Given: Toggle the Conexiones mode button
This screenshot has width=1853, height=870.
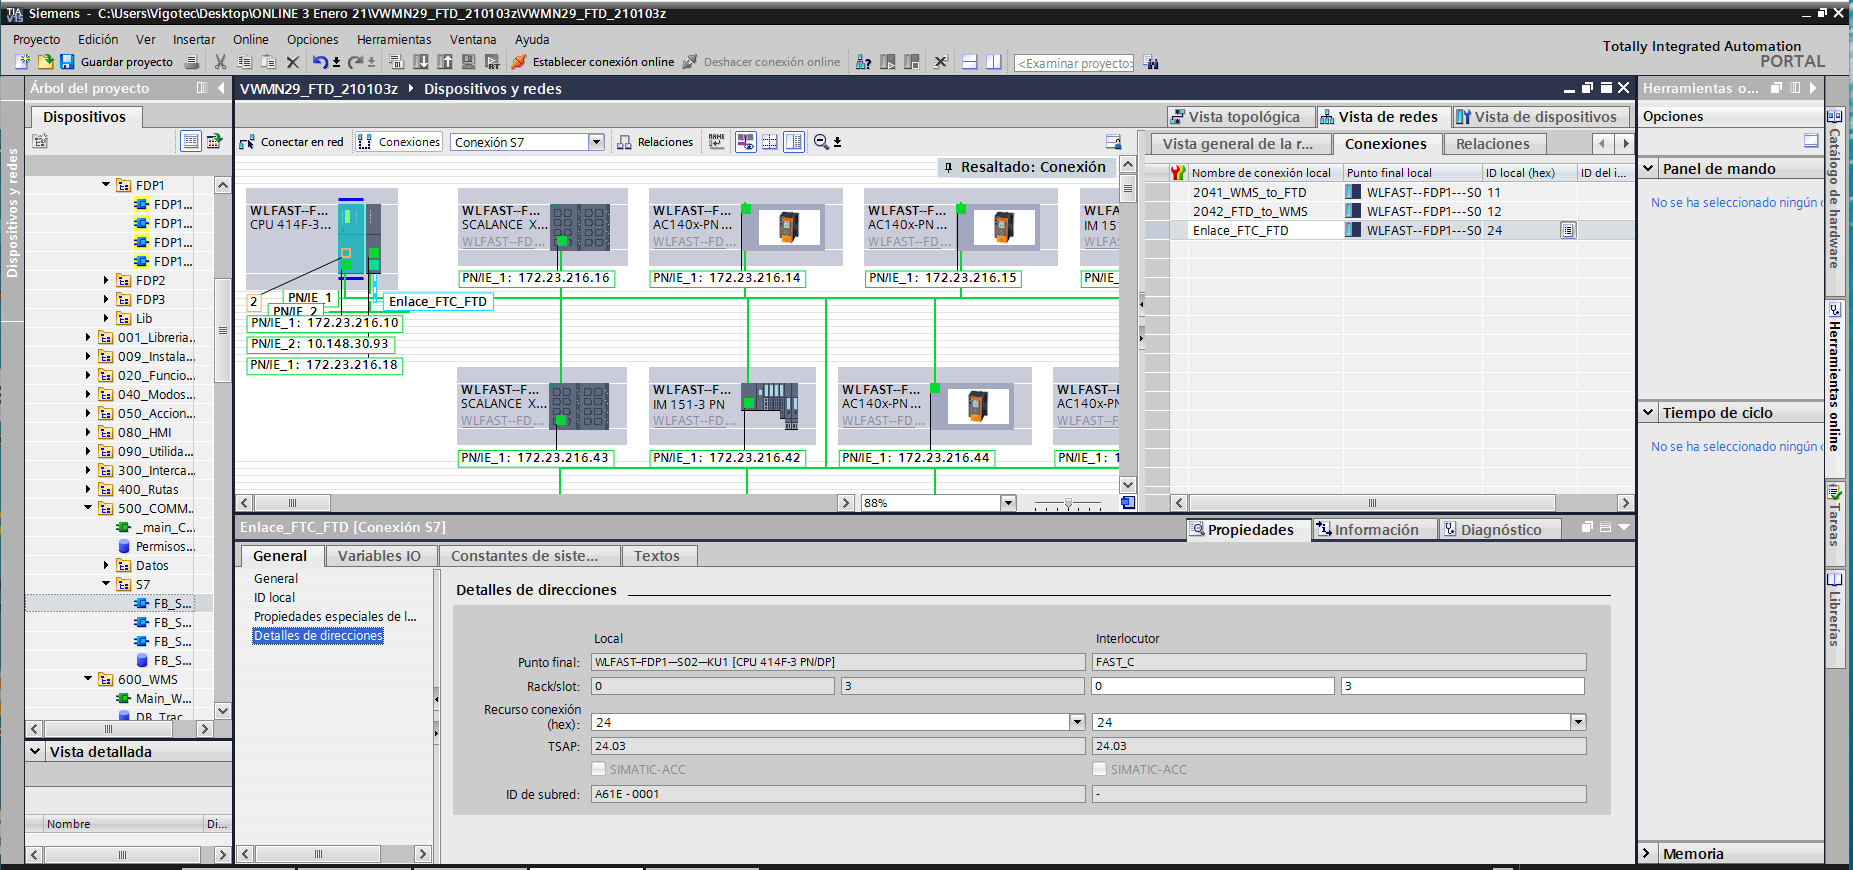Looking at the screenshot, I should click(x=399, y=142).
